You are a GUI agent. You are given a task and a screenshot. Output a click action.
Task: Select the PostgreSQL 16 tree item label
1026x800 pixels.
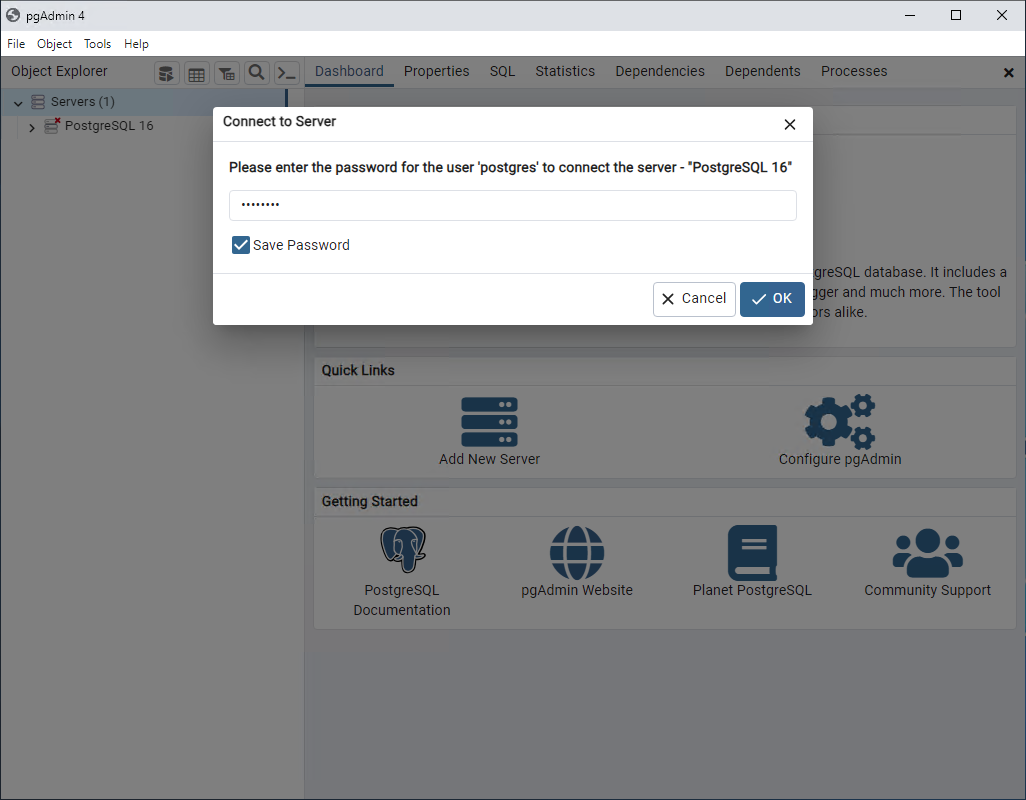coord(109,126)
